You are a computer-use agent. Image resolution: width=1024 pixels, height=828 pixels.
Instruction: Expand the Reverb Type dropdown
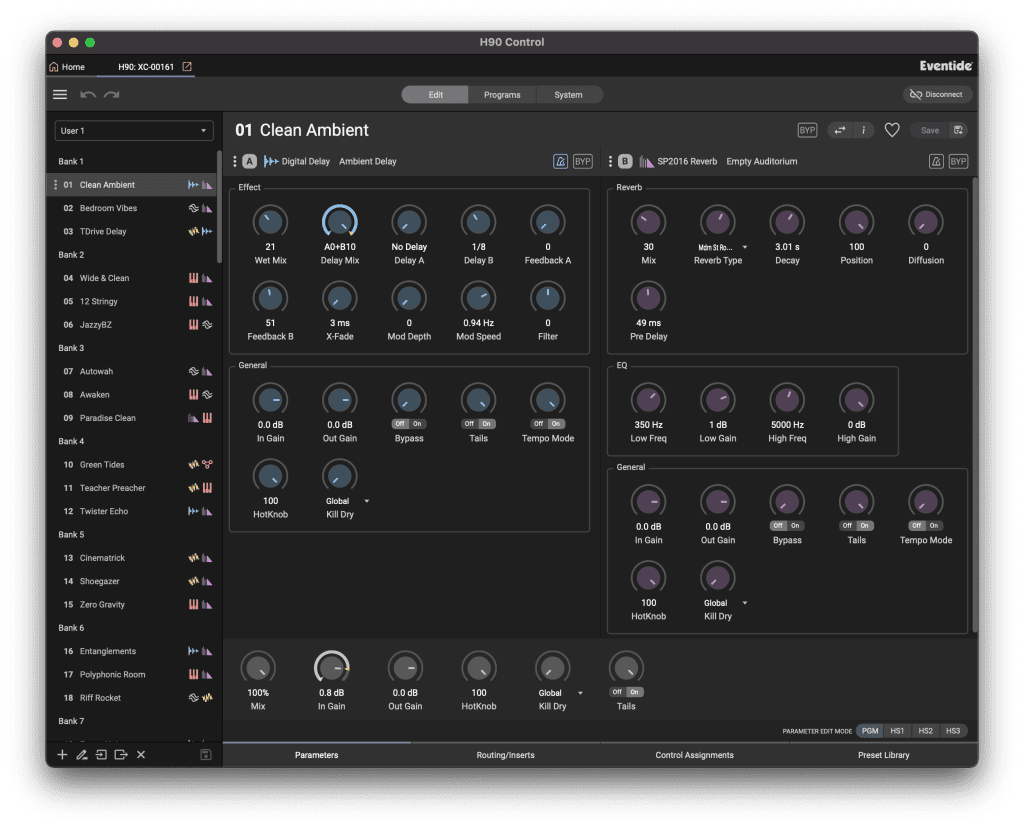point(744,246)
